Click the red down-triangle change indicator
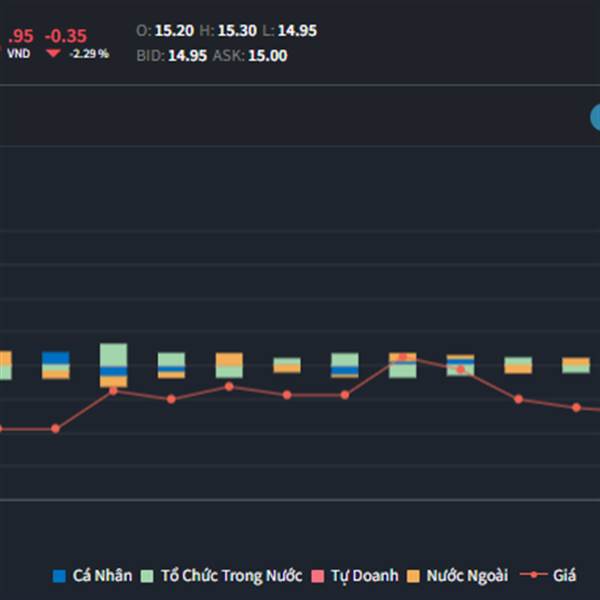The width and height of the screenshot is (600, 600). click(x=53, y=53)
